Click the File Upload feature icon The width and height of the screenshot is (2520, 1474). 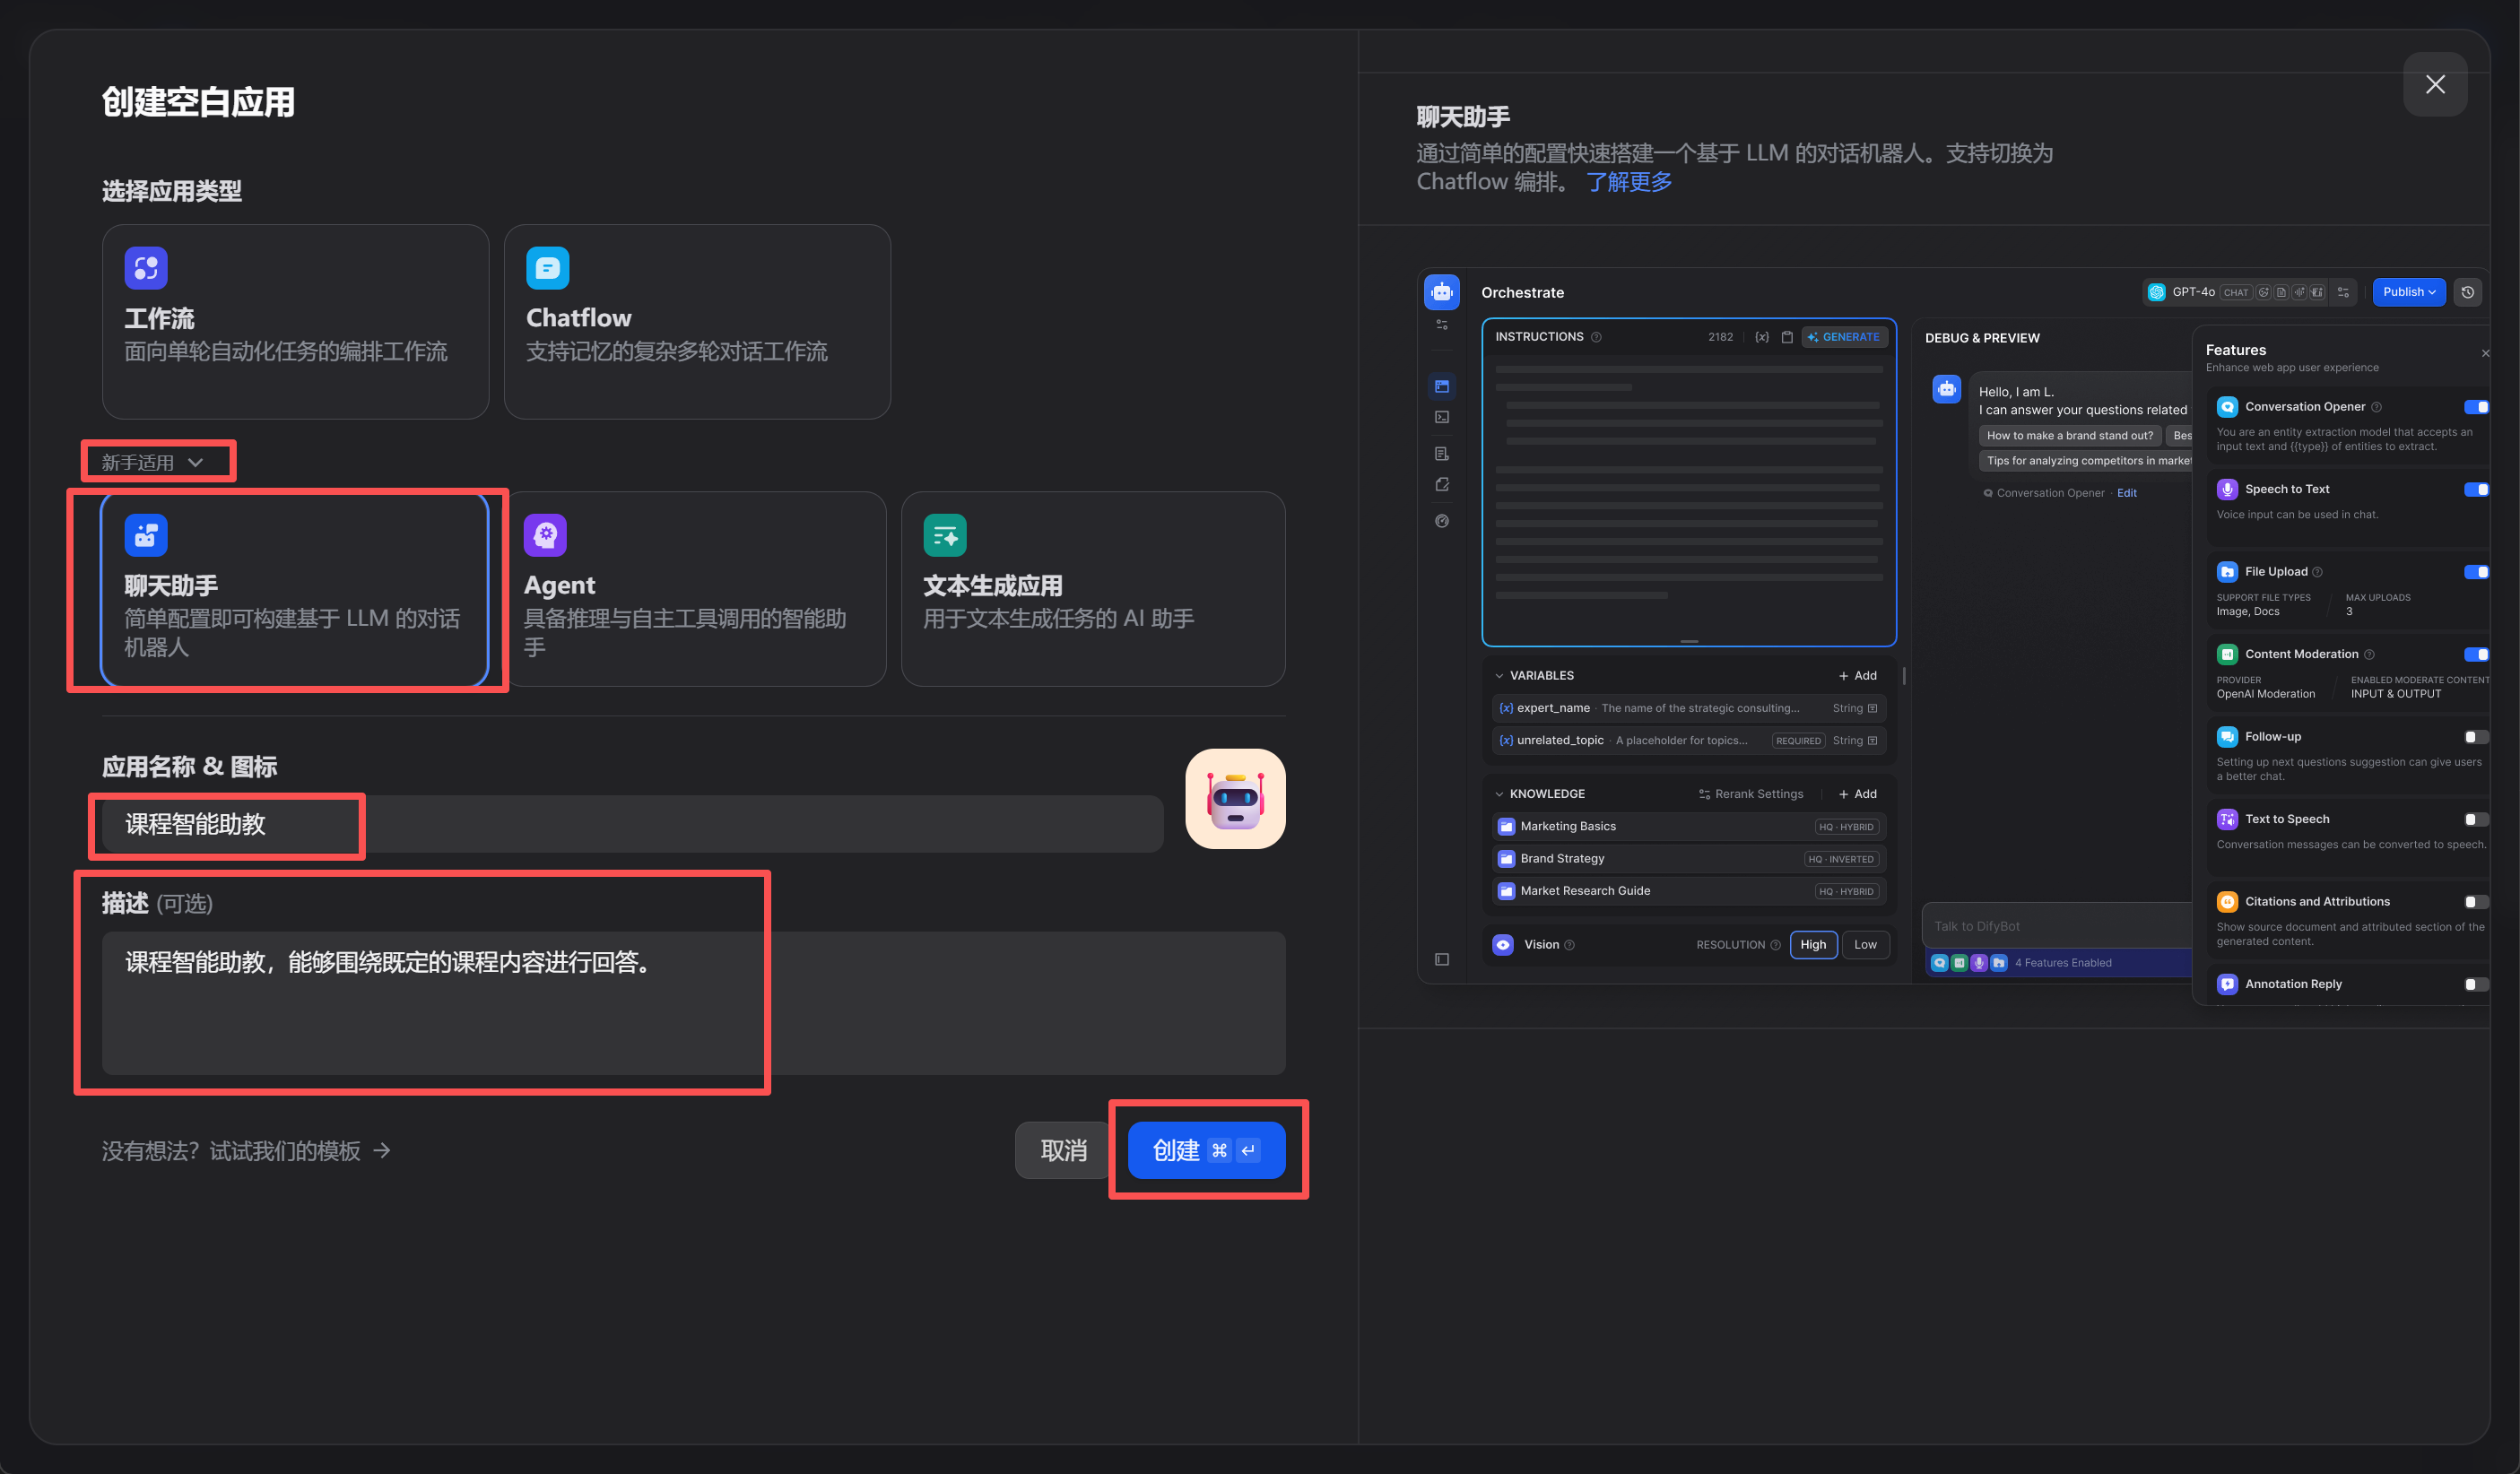coord(2227,572)
